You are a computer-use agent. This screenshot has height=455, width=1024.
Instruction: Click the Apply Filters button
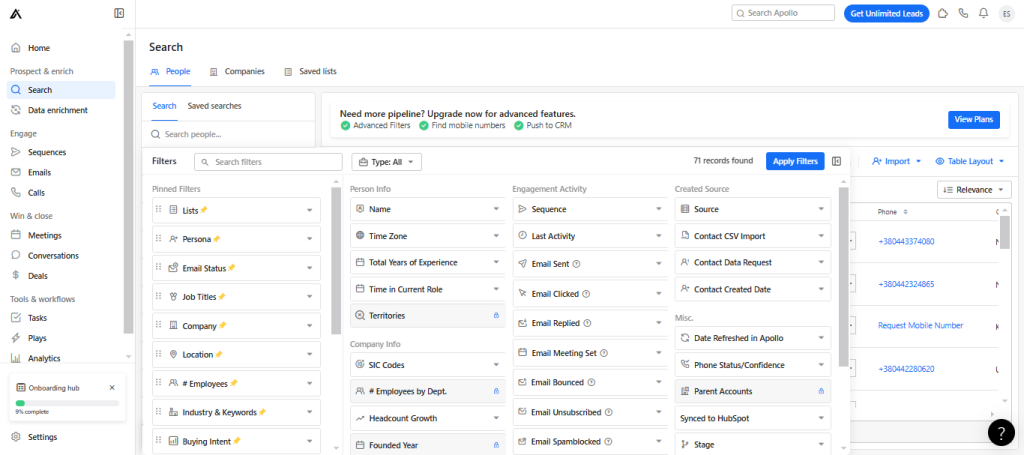[x=795, y=161]
